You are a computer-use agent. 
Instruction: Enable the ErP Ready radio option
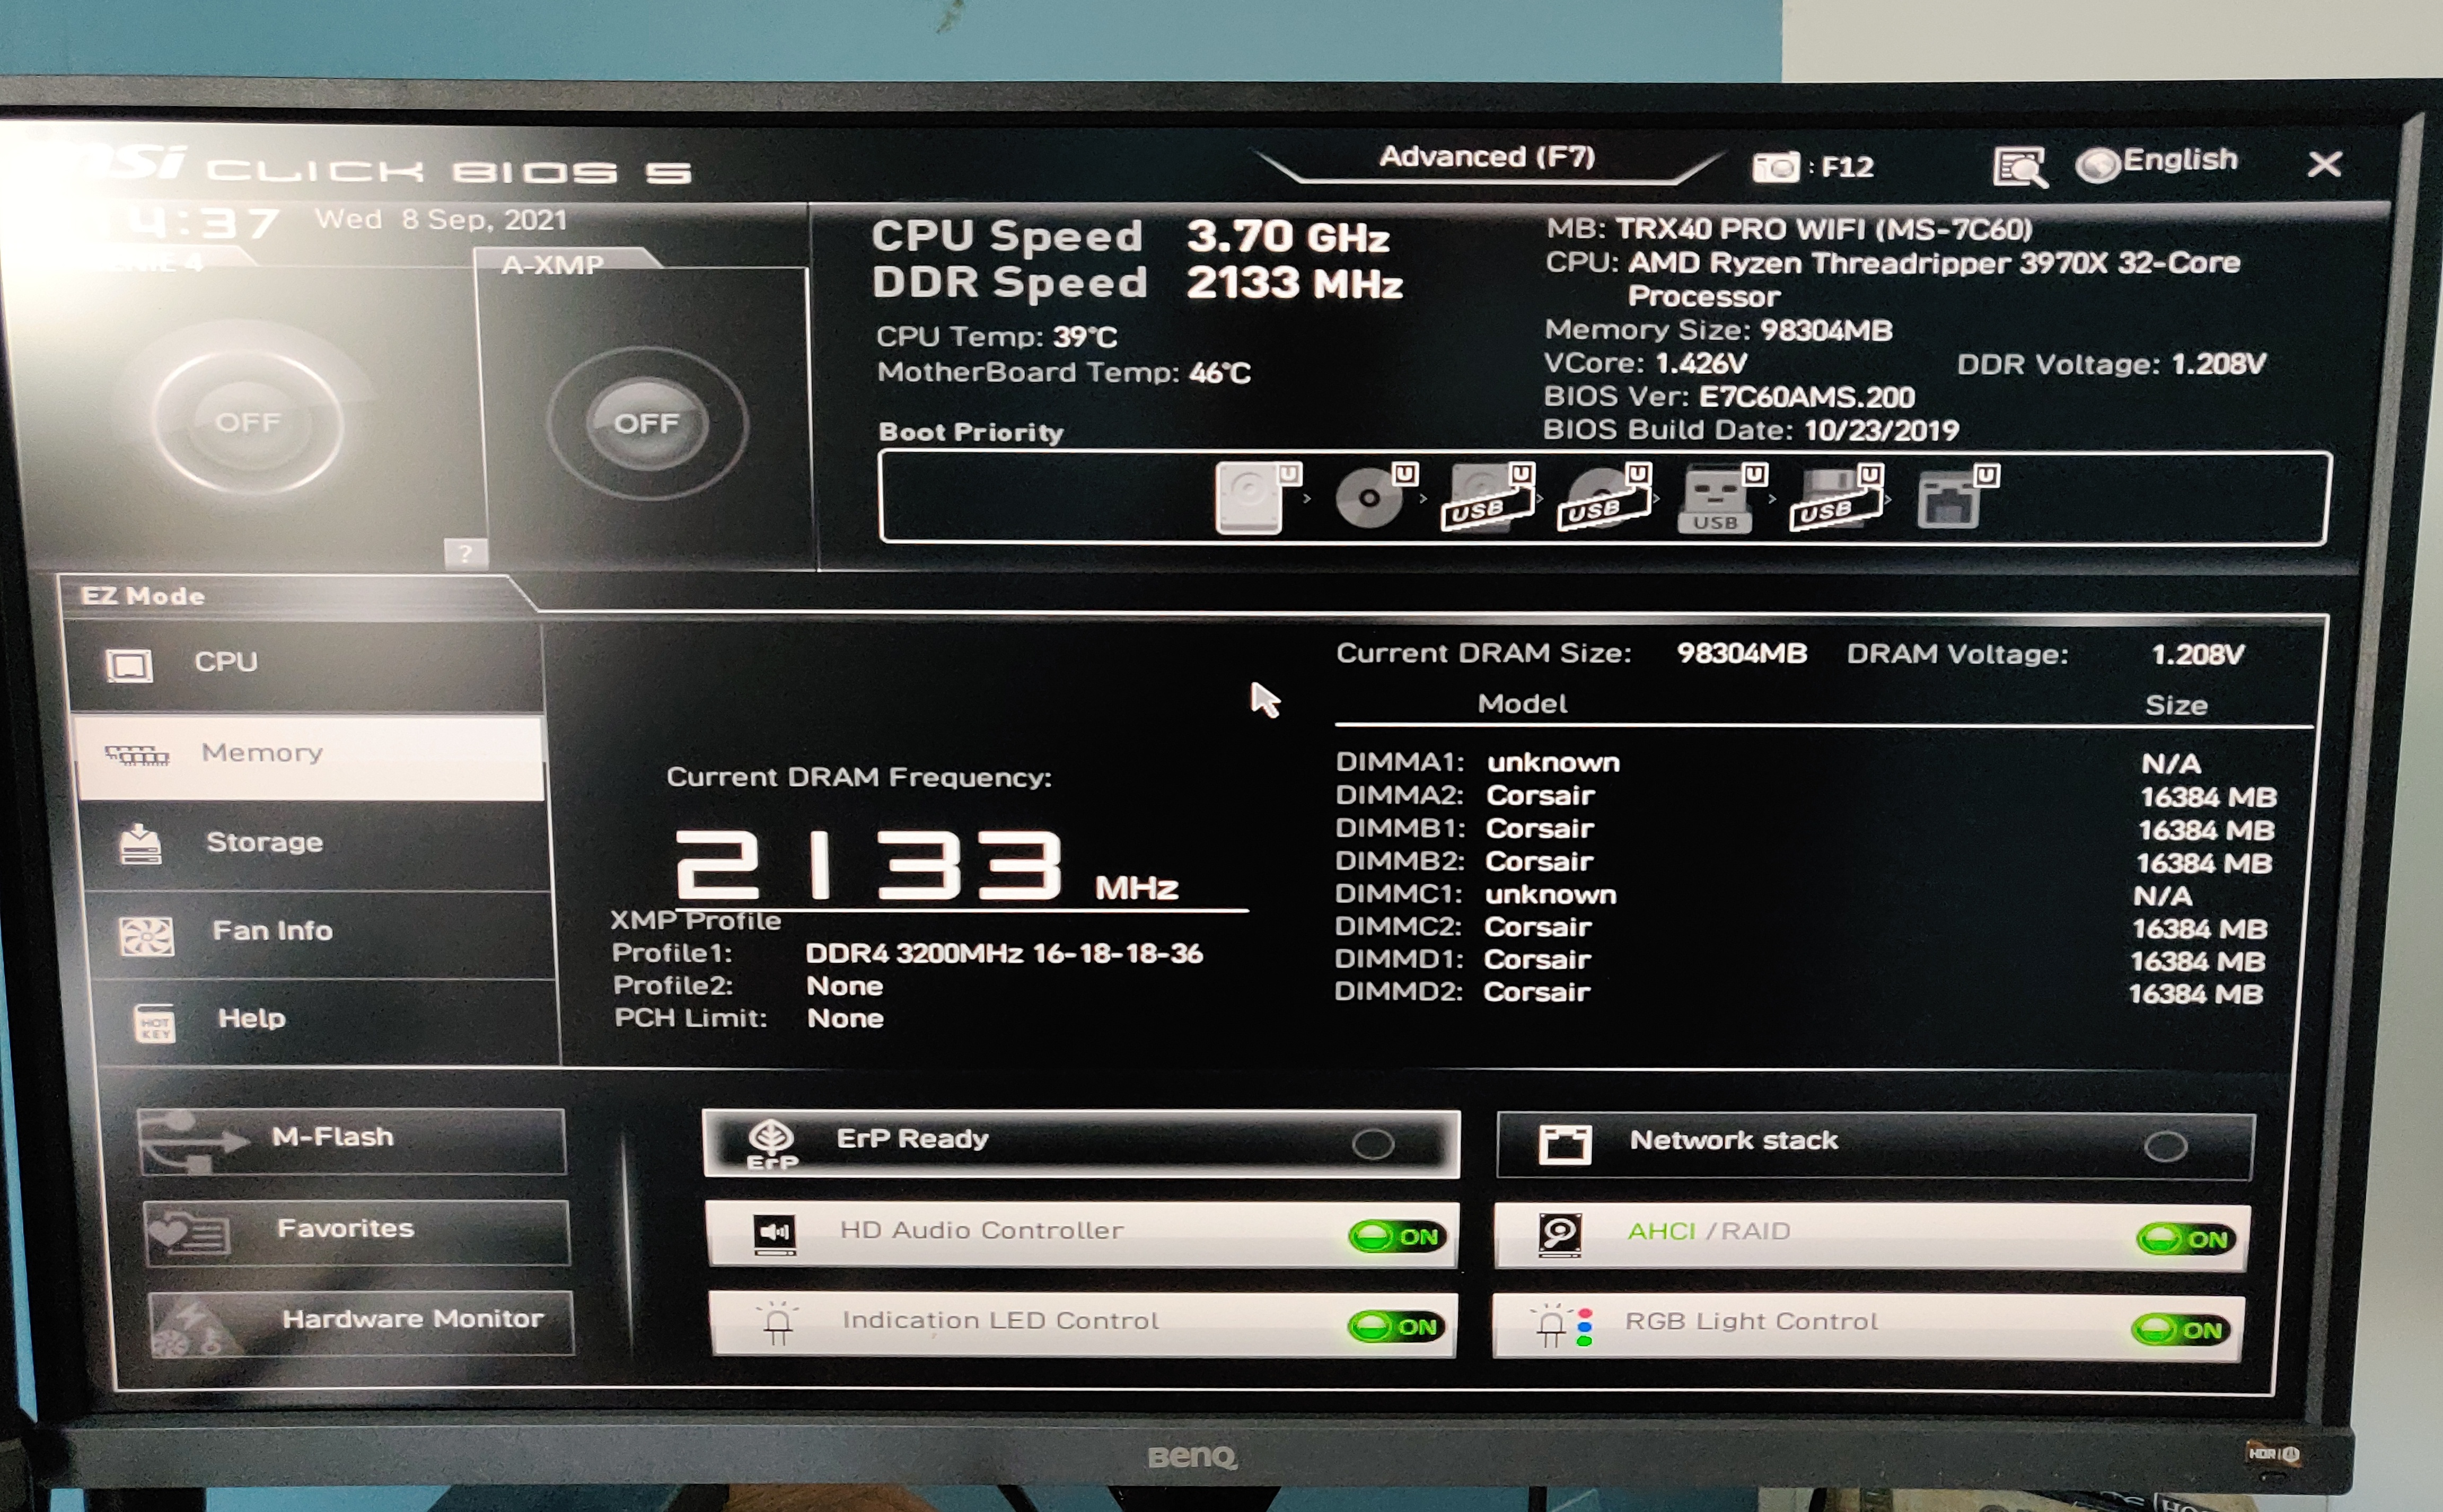point(1372,1144)
